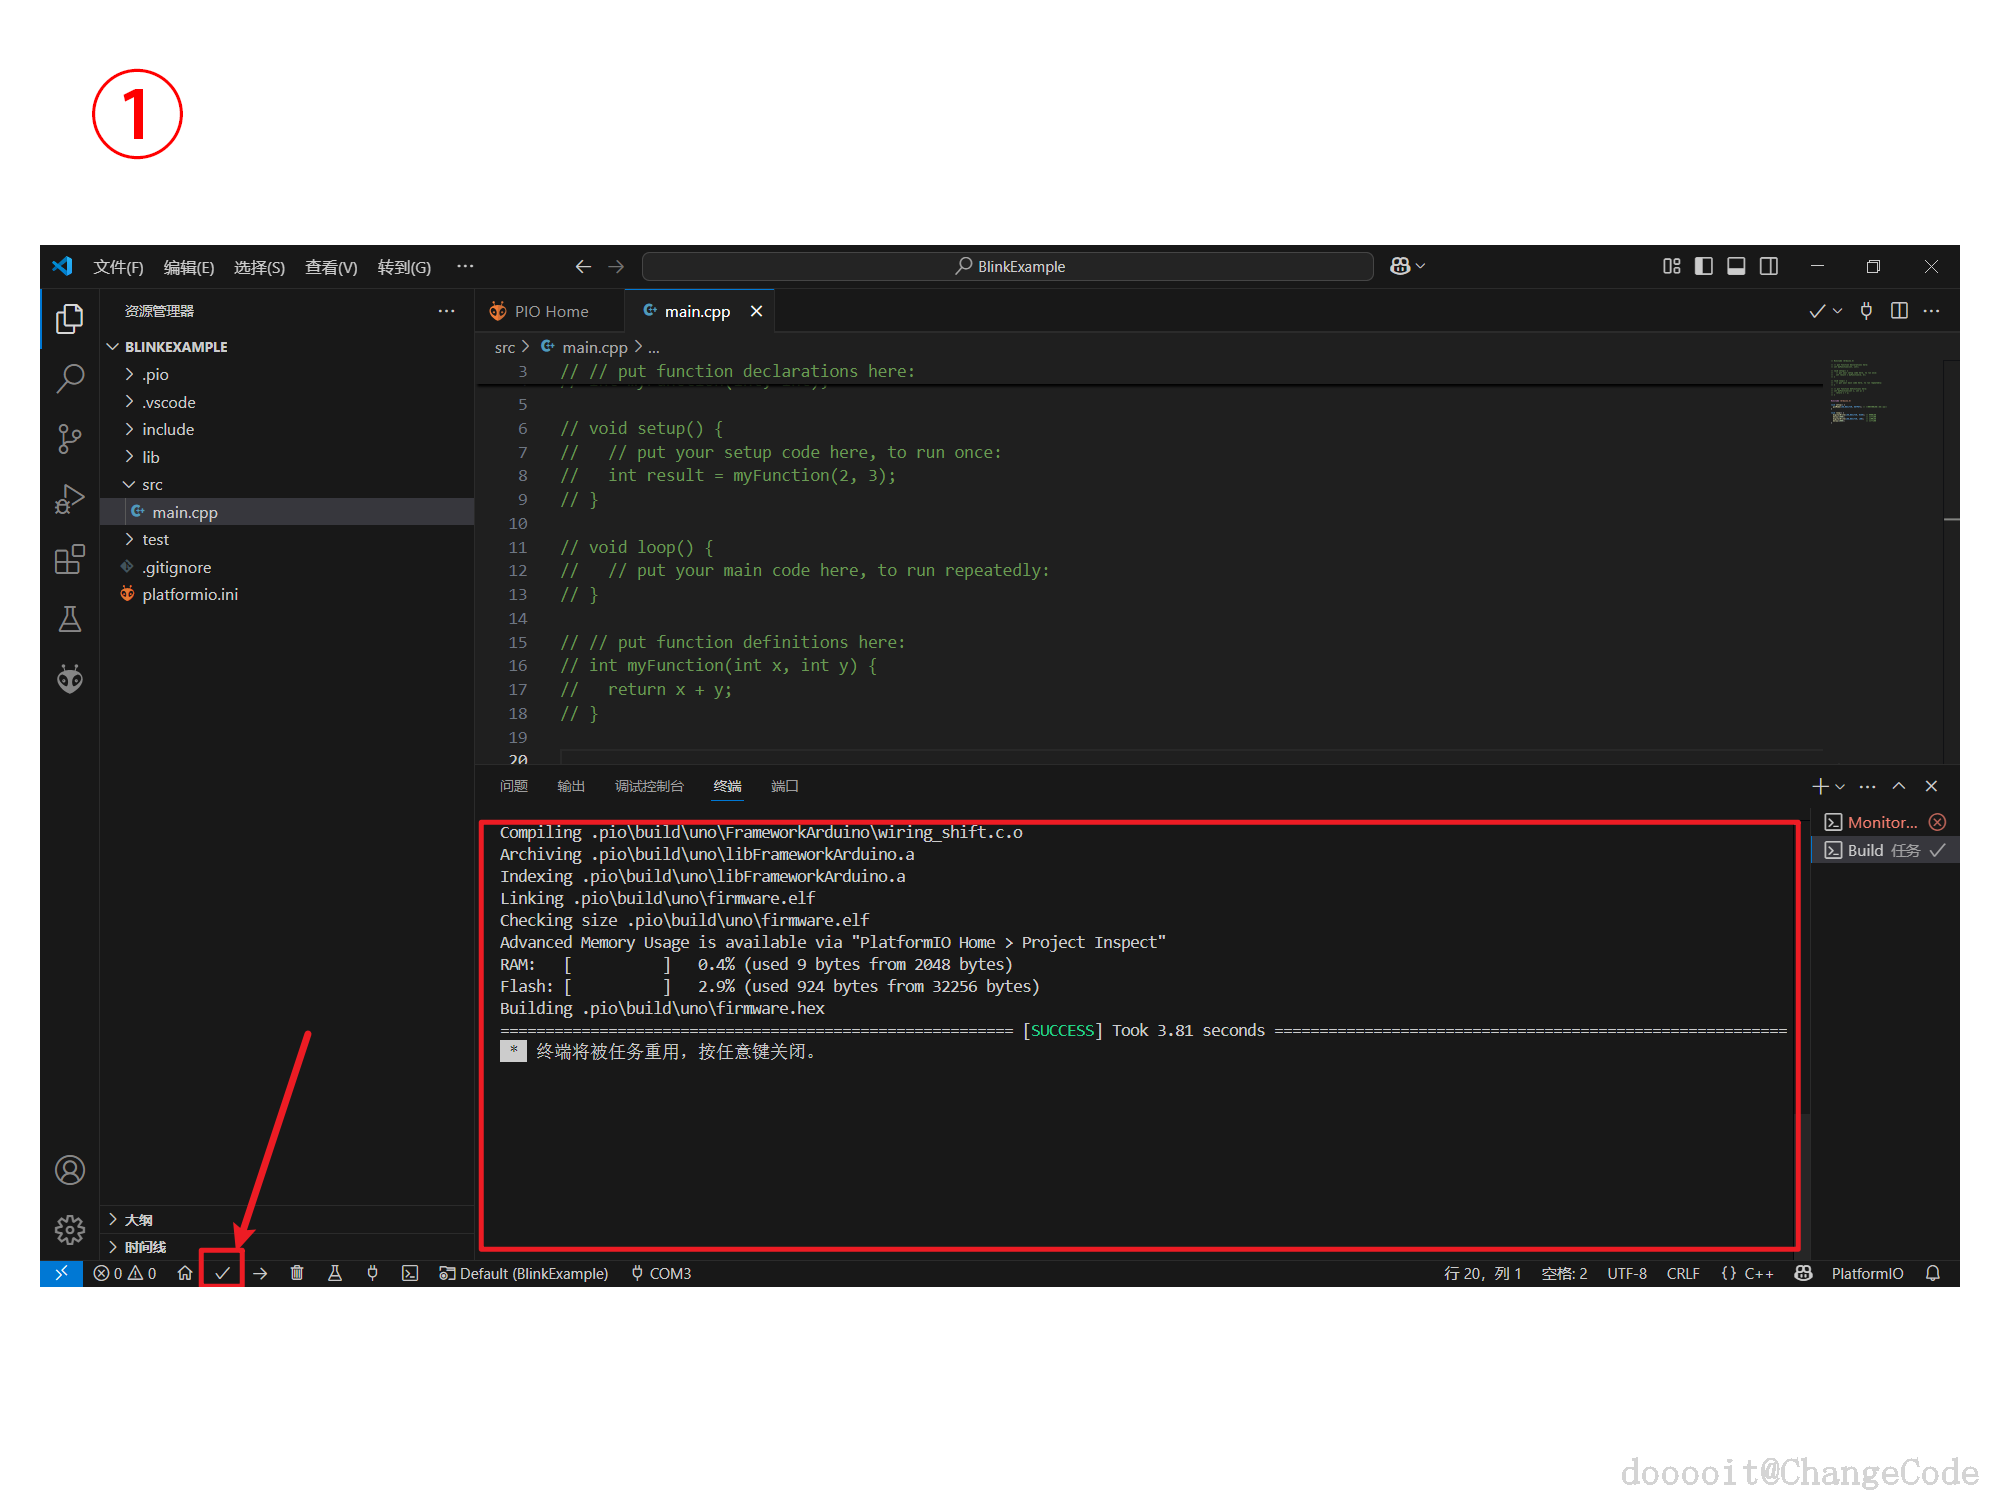Click the PlatformIO Home house icon
The image size is (2000, 1500).
pos(185,1273)
